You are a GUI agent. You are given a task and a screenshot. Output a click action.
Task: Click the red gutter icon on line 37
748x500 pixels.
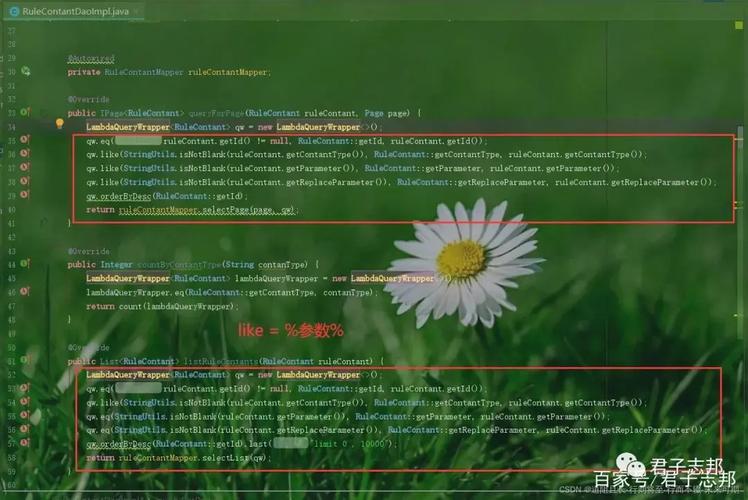click(25, 167)
